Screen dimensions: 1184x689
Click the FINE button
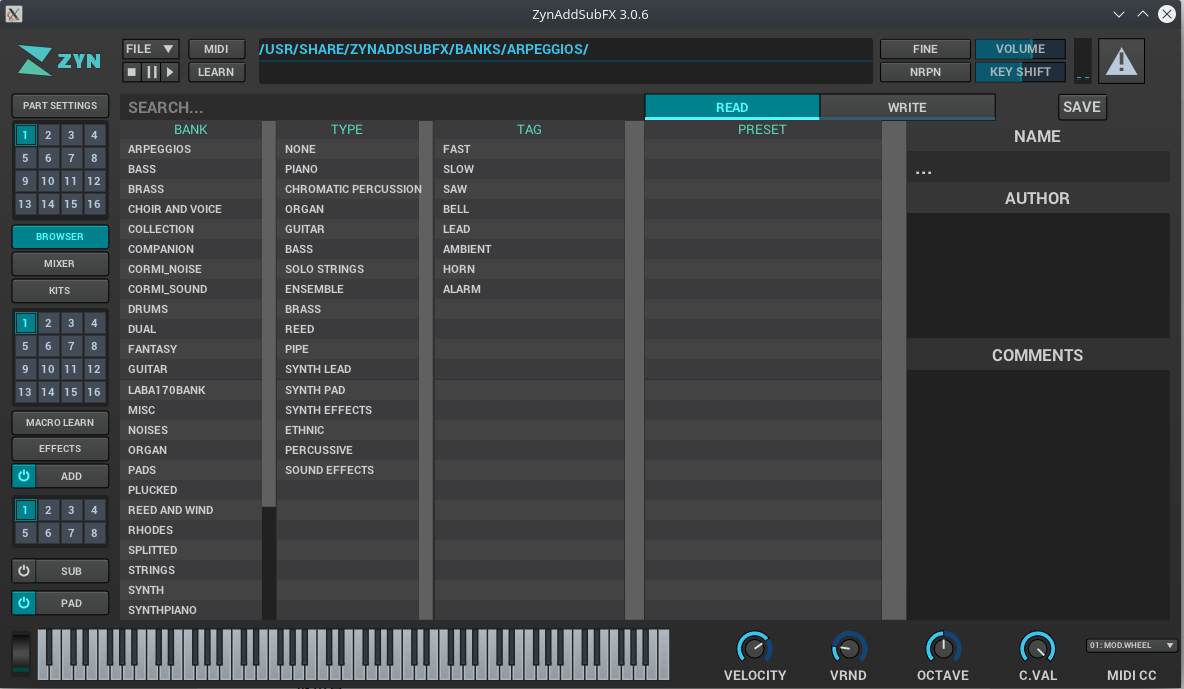925,49
